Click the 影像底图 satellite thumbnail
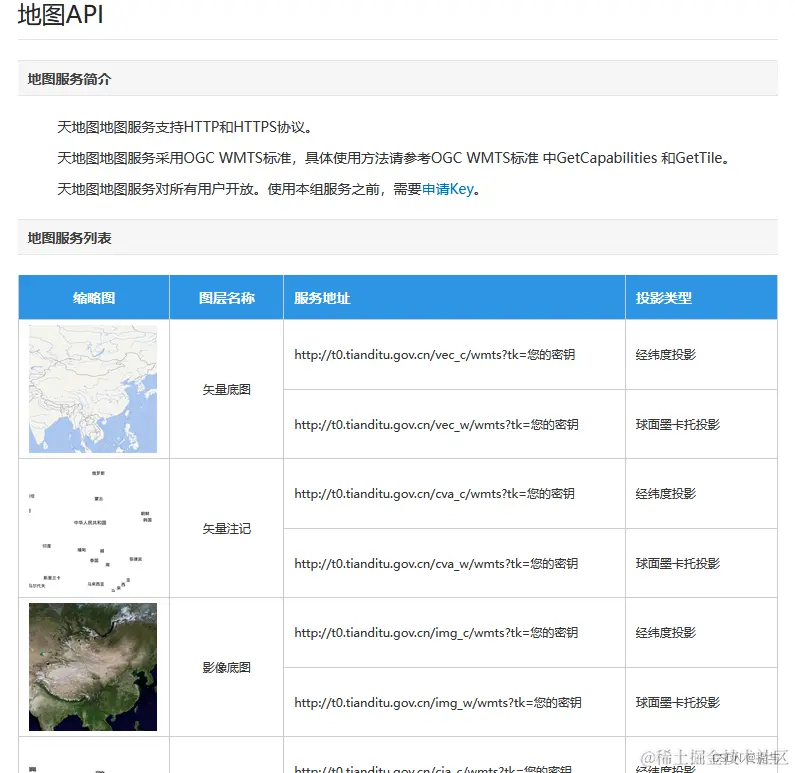This screenshot has height=773, width=795. (93, 667)
